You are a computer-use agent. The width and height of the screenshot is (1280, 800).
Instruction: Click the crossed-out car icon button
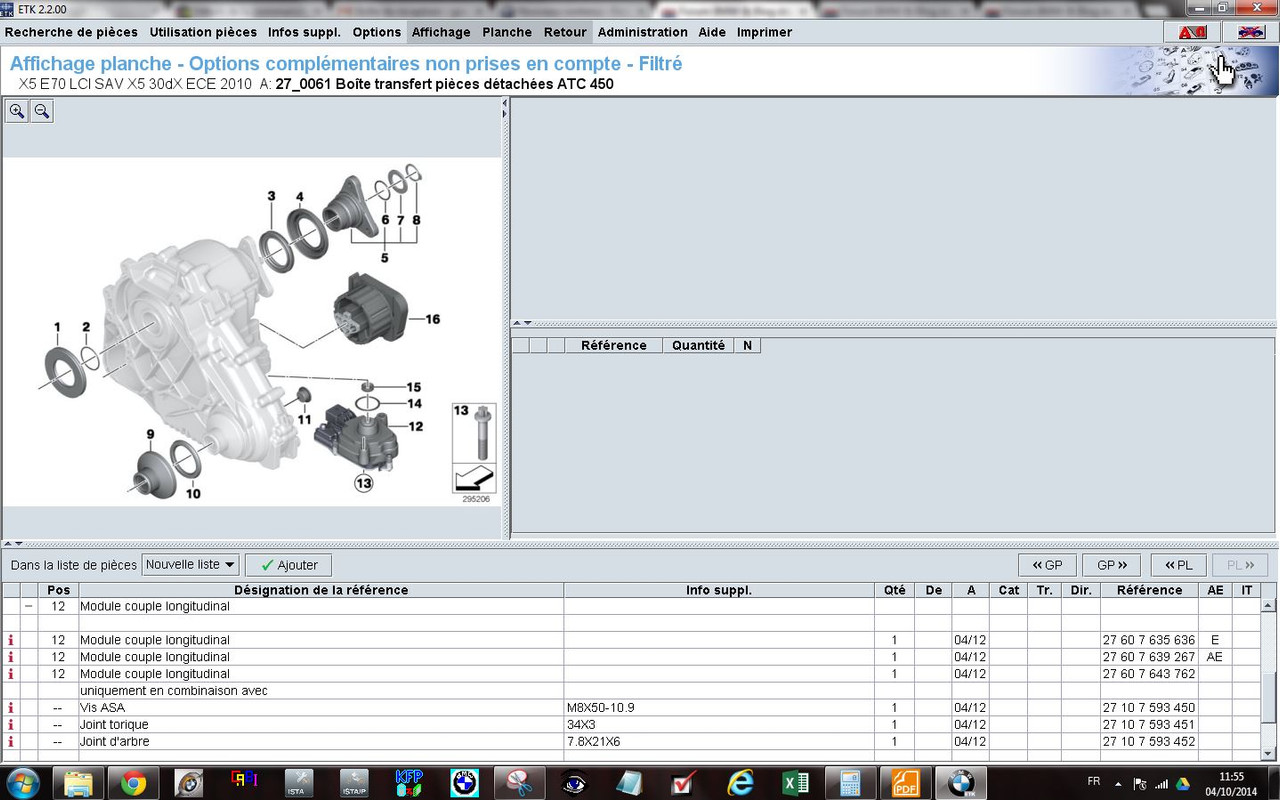click(1250, 33)
